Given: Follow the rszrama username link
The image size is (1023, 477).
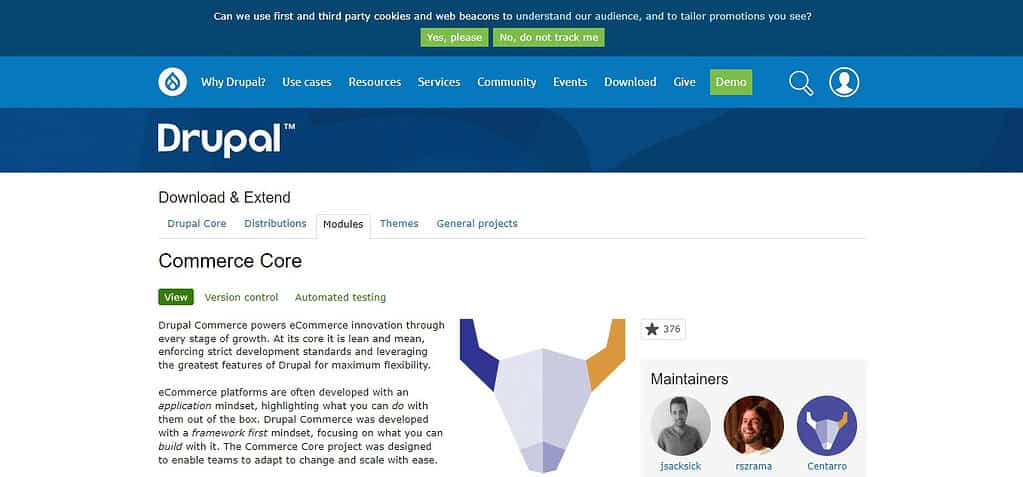Looking at the screenshot, I should pyautogui.click(x=754, y=467).
